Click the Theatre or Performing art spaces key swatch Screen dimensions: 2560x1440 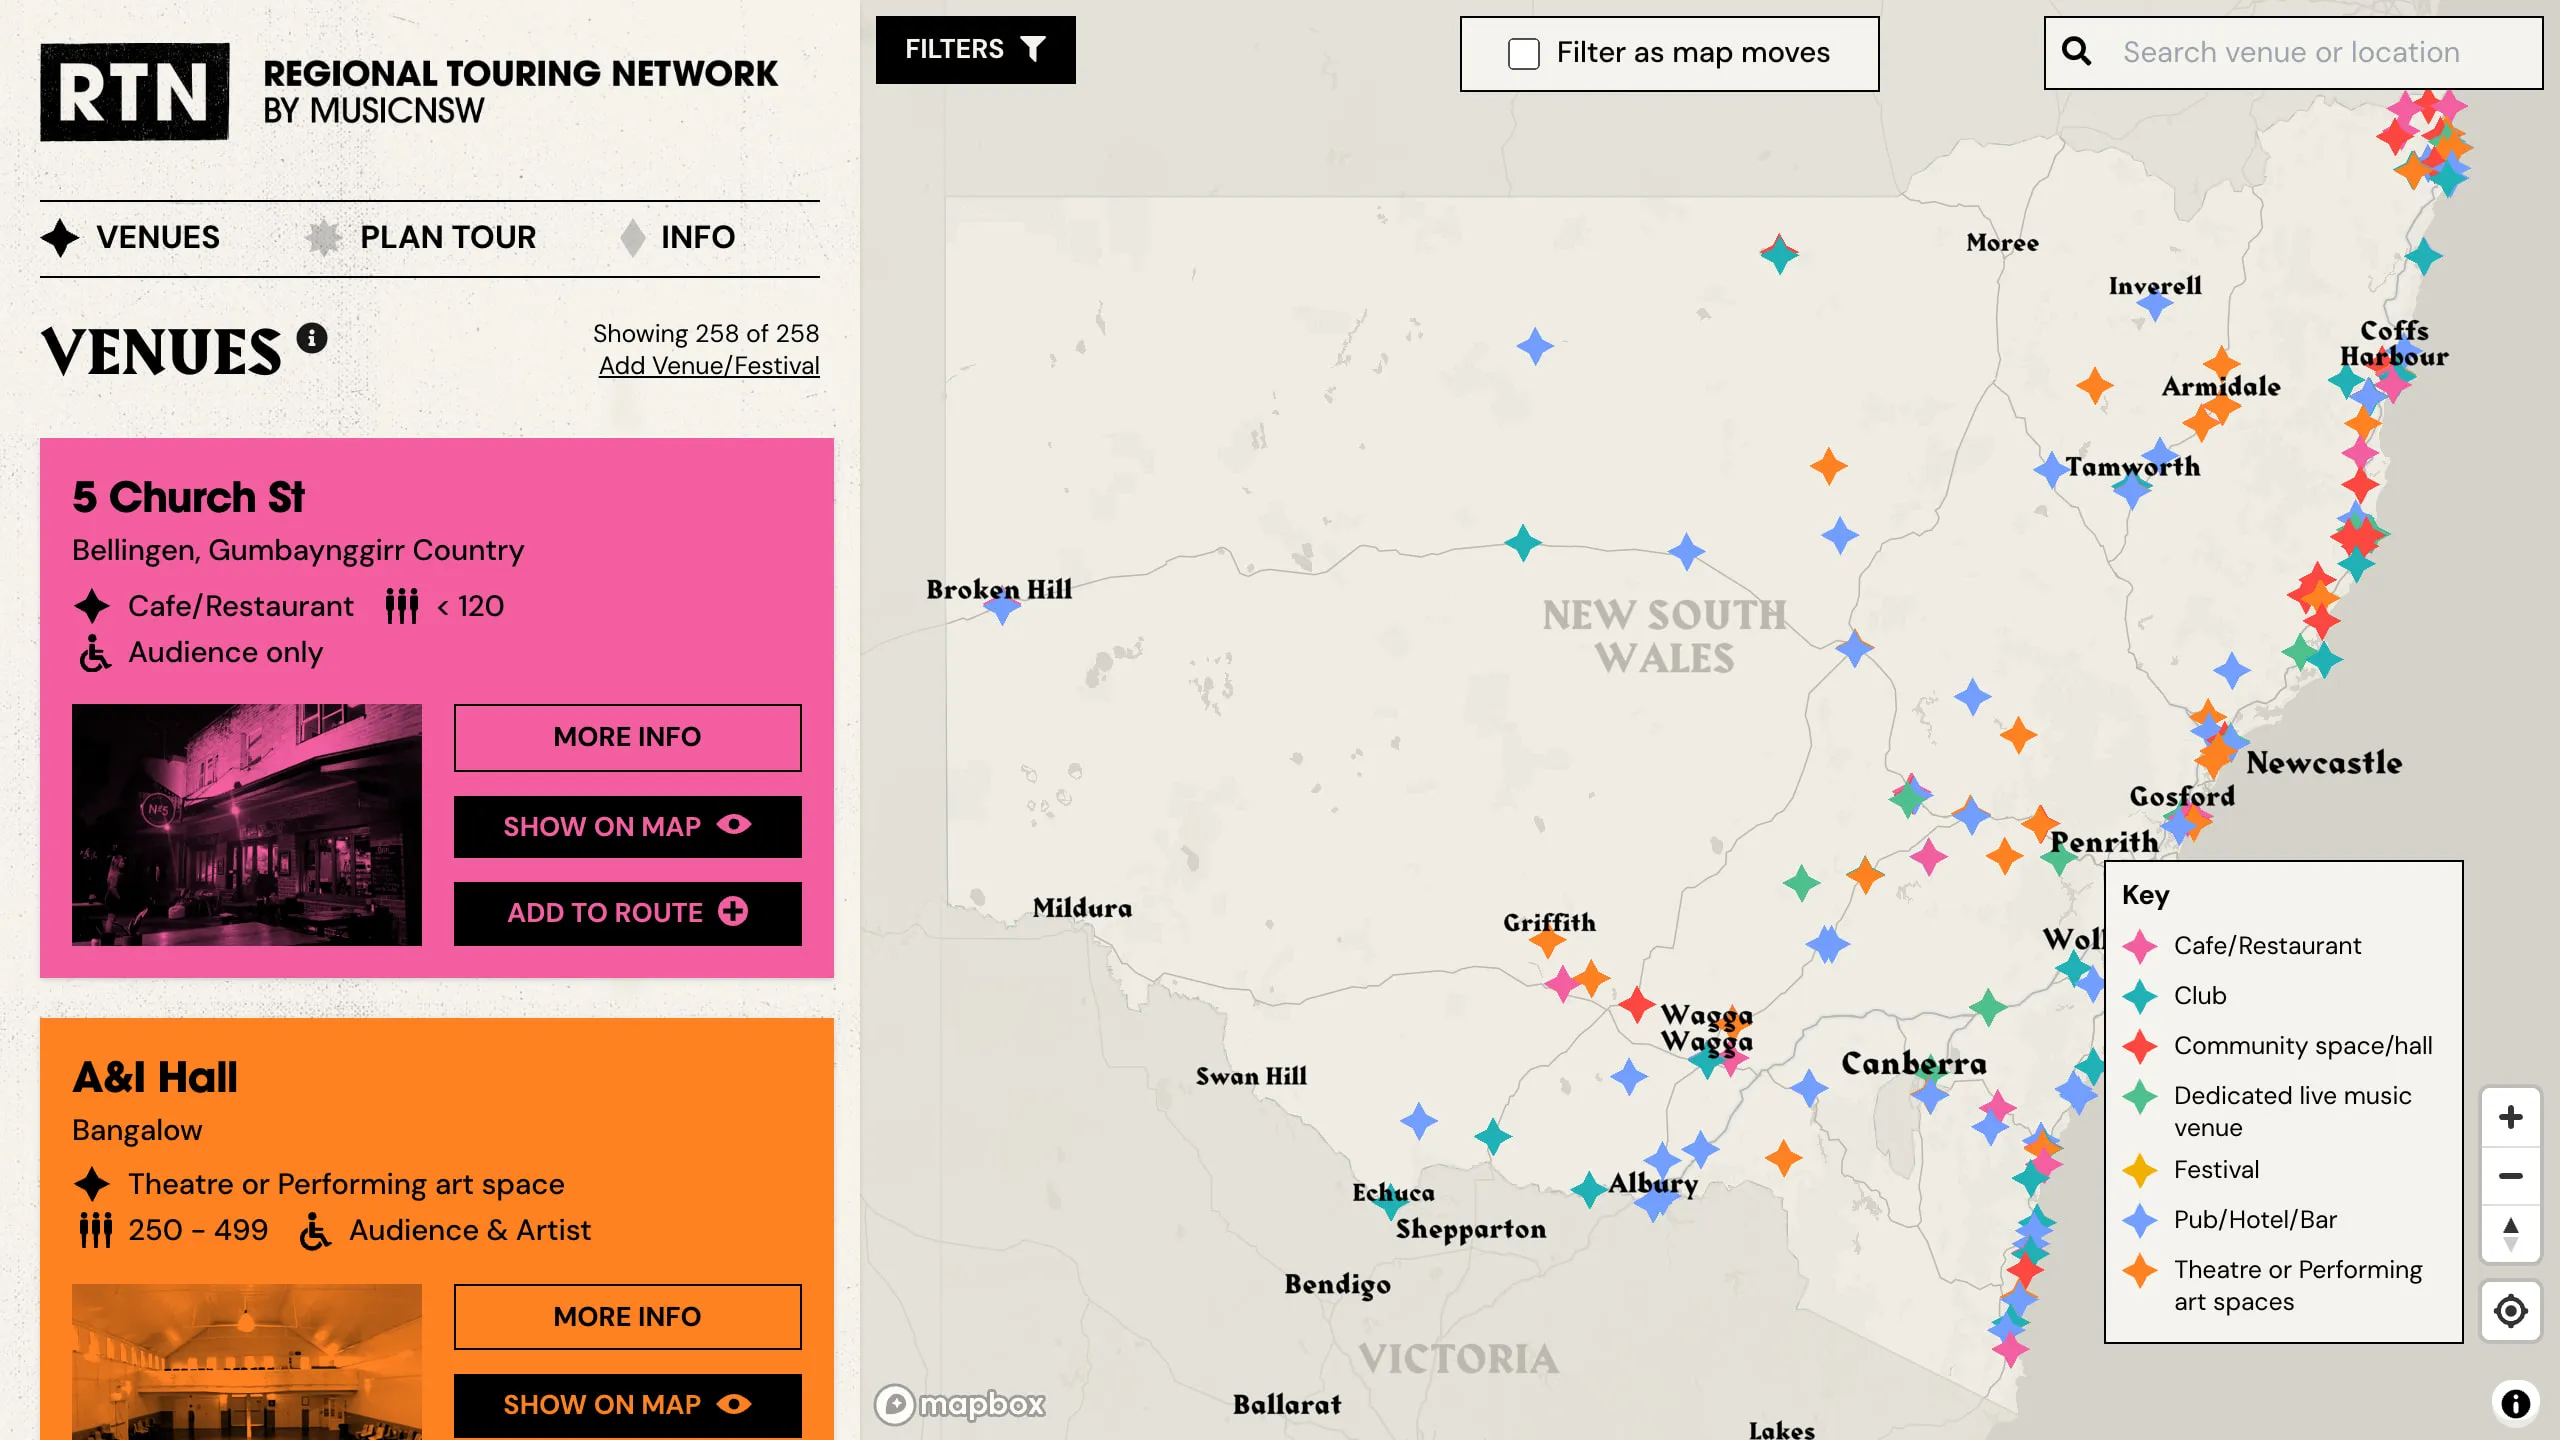(2139, 1270)
